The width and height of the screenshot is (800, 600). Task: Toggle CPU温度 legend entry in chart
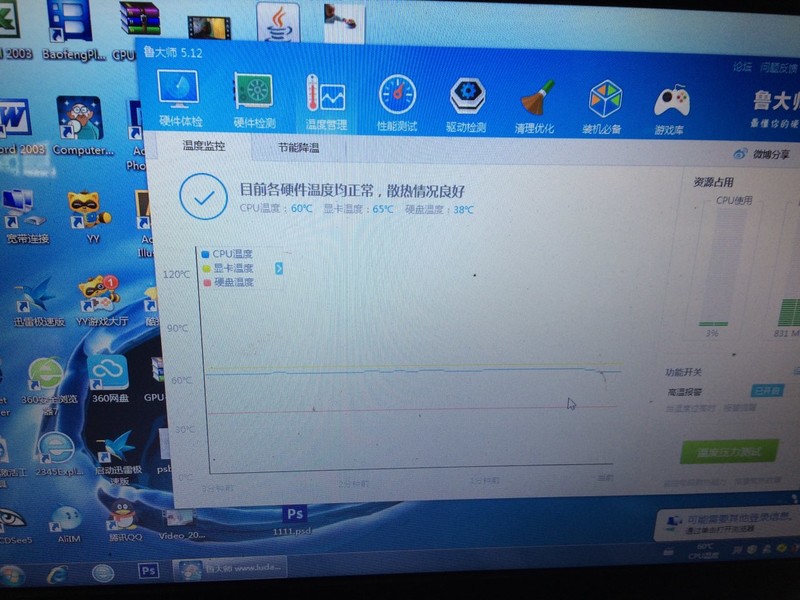point(228,254)
